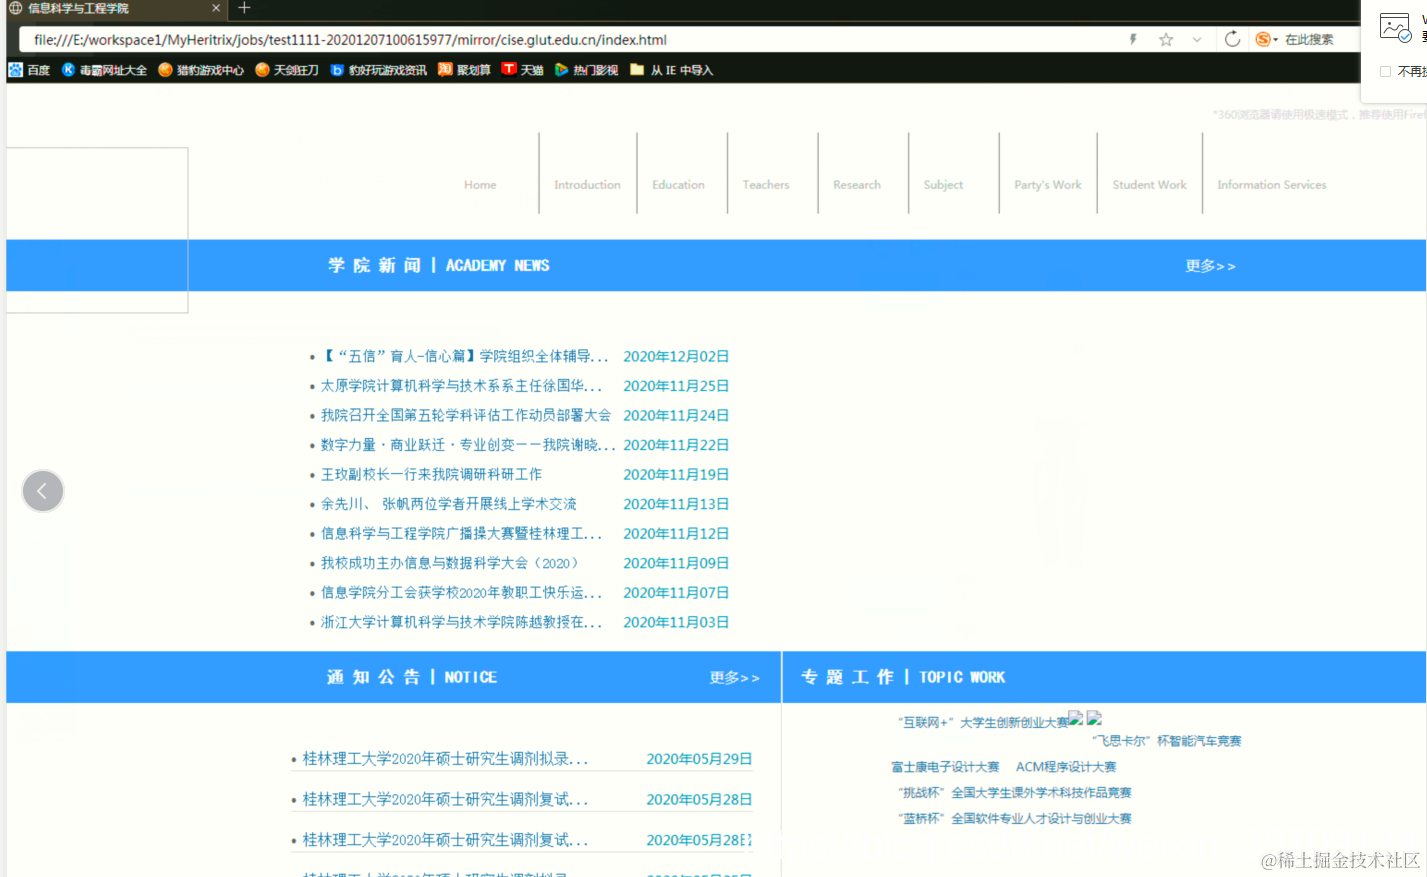The height and width of the screenshot is (877, 1427).
Task: Reload the page with refresh icon
Action: 1232,39
